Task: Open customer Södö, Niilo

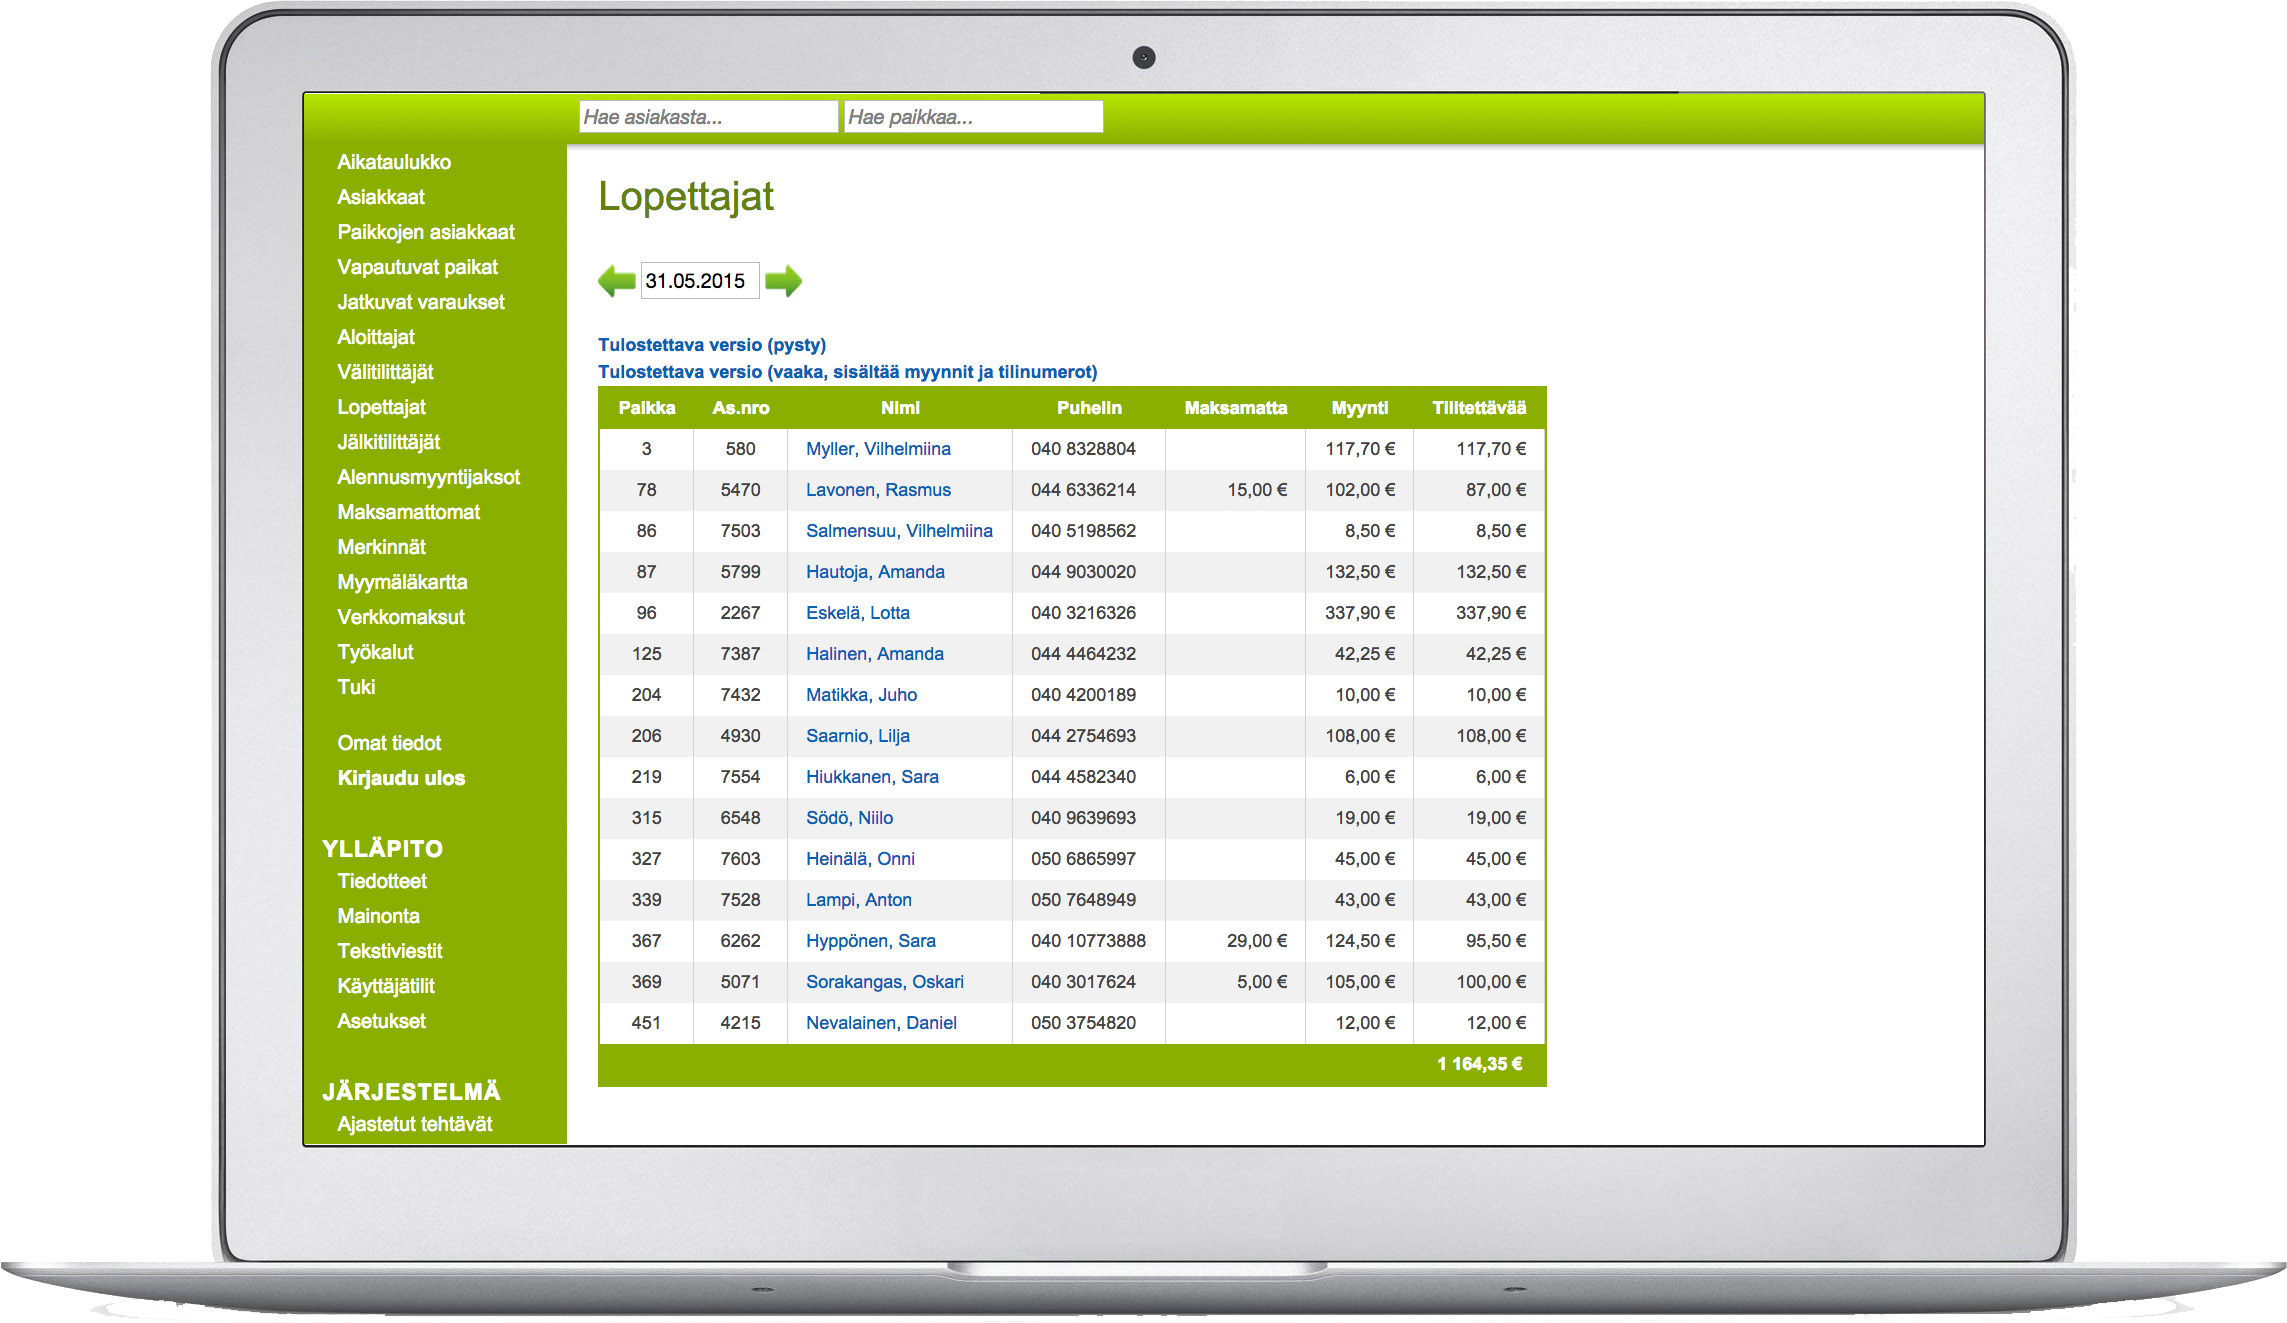Action: pyautogui.click(x=849, y=818)
